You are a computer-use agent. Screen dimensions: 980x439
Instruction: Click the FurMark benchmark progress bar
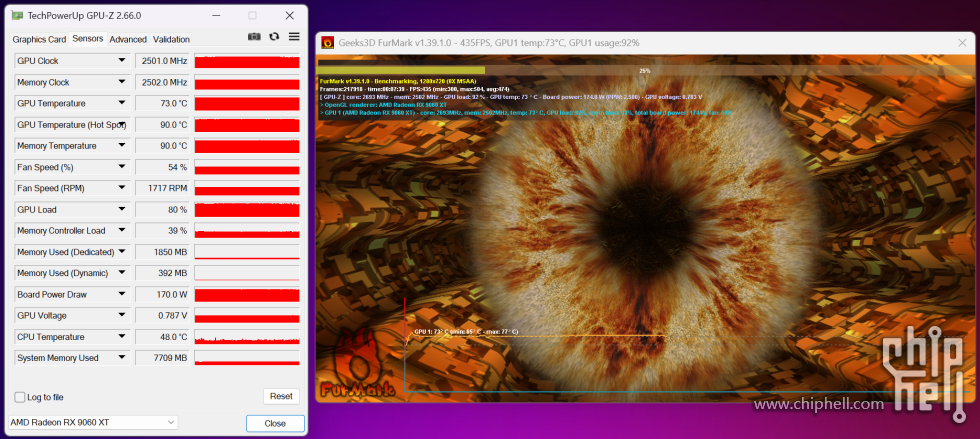point(644,71)
